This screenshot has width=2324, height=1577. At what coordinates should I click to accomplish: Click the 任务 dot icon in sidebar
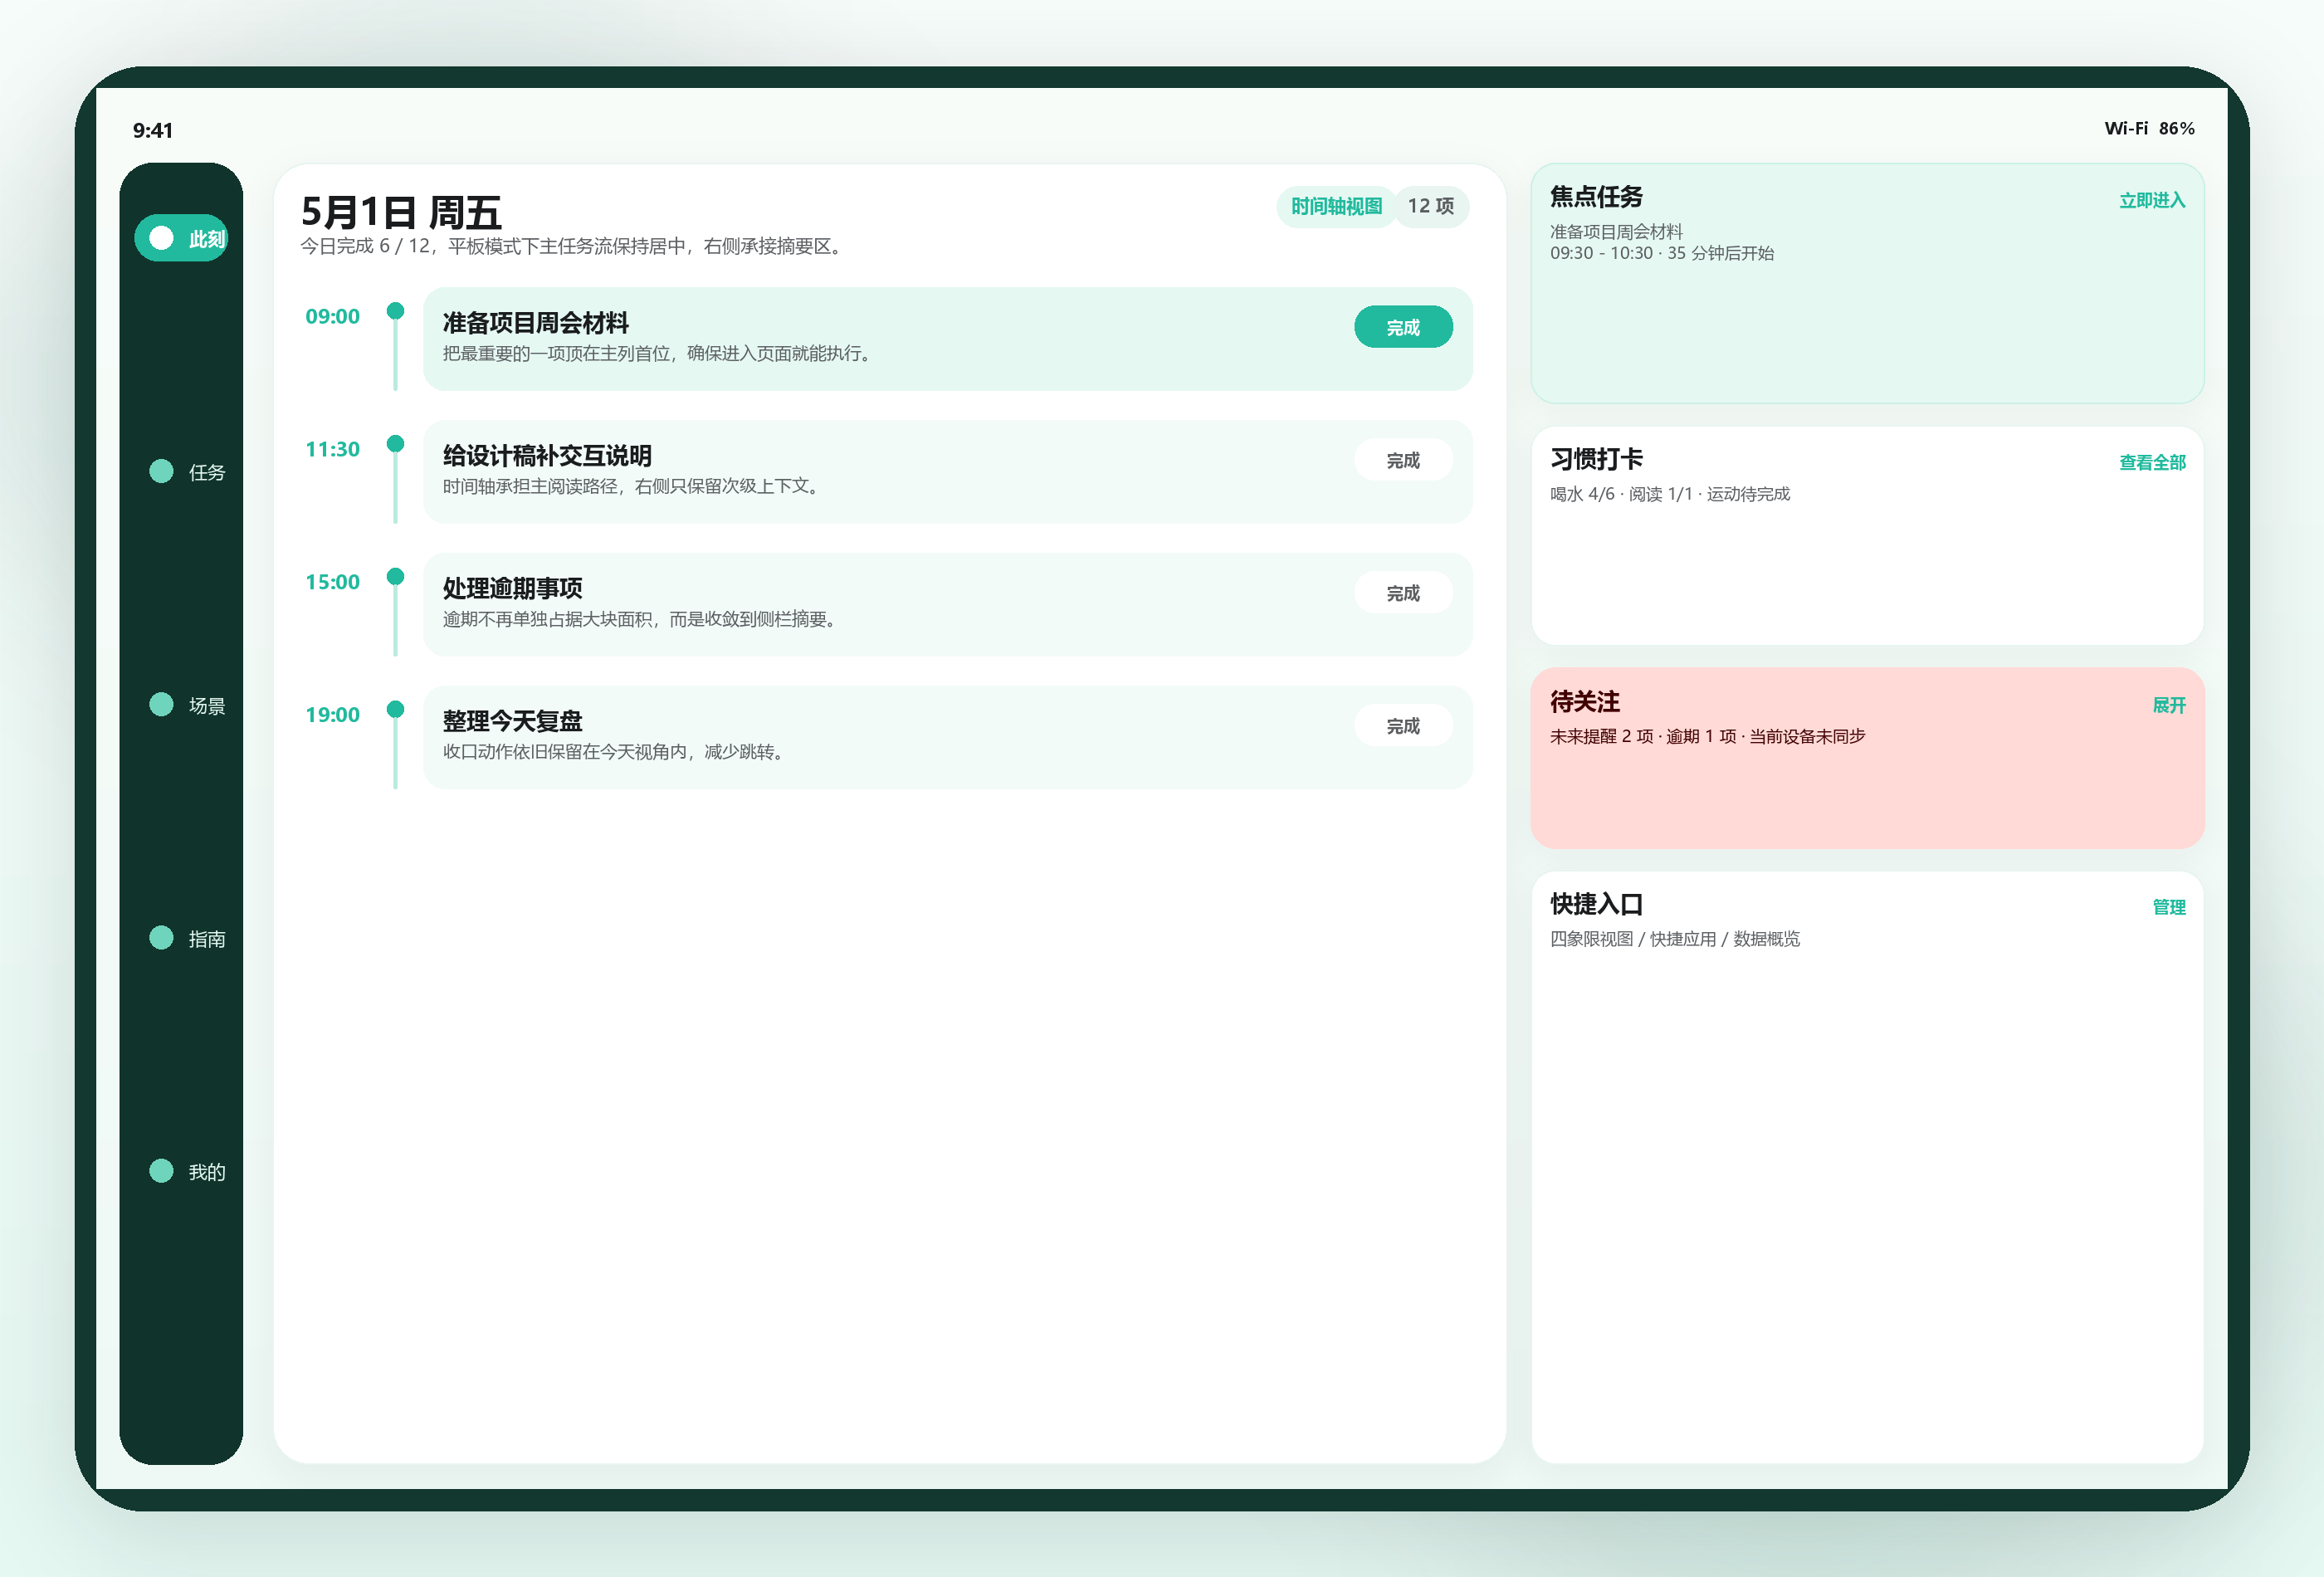[x=161, y=471]
